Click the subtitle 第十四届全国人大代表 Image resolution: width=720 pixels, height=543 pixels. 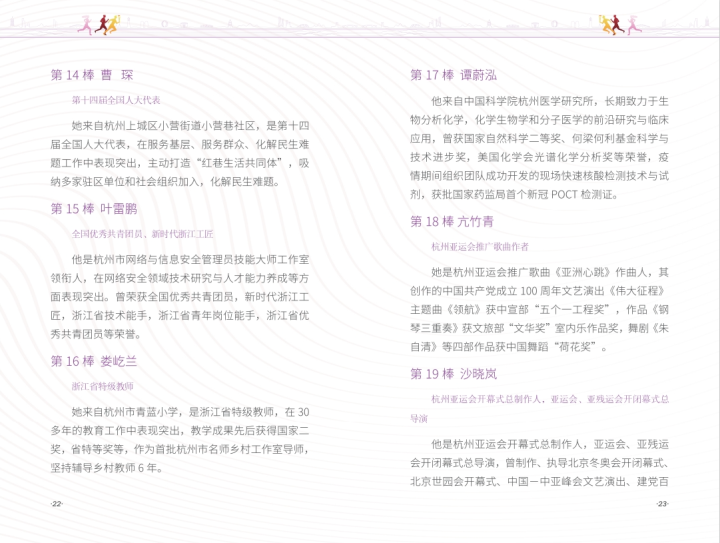click(x=116, y=101)
